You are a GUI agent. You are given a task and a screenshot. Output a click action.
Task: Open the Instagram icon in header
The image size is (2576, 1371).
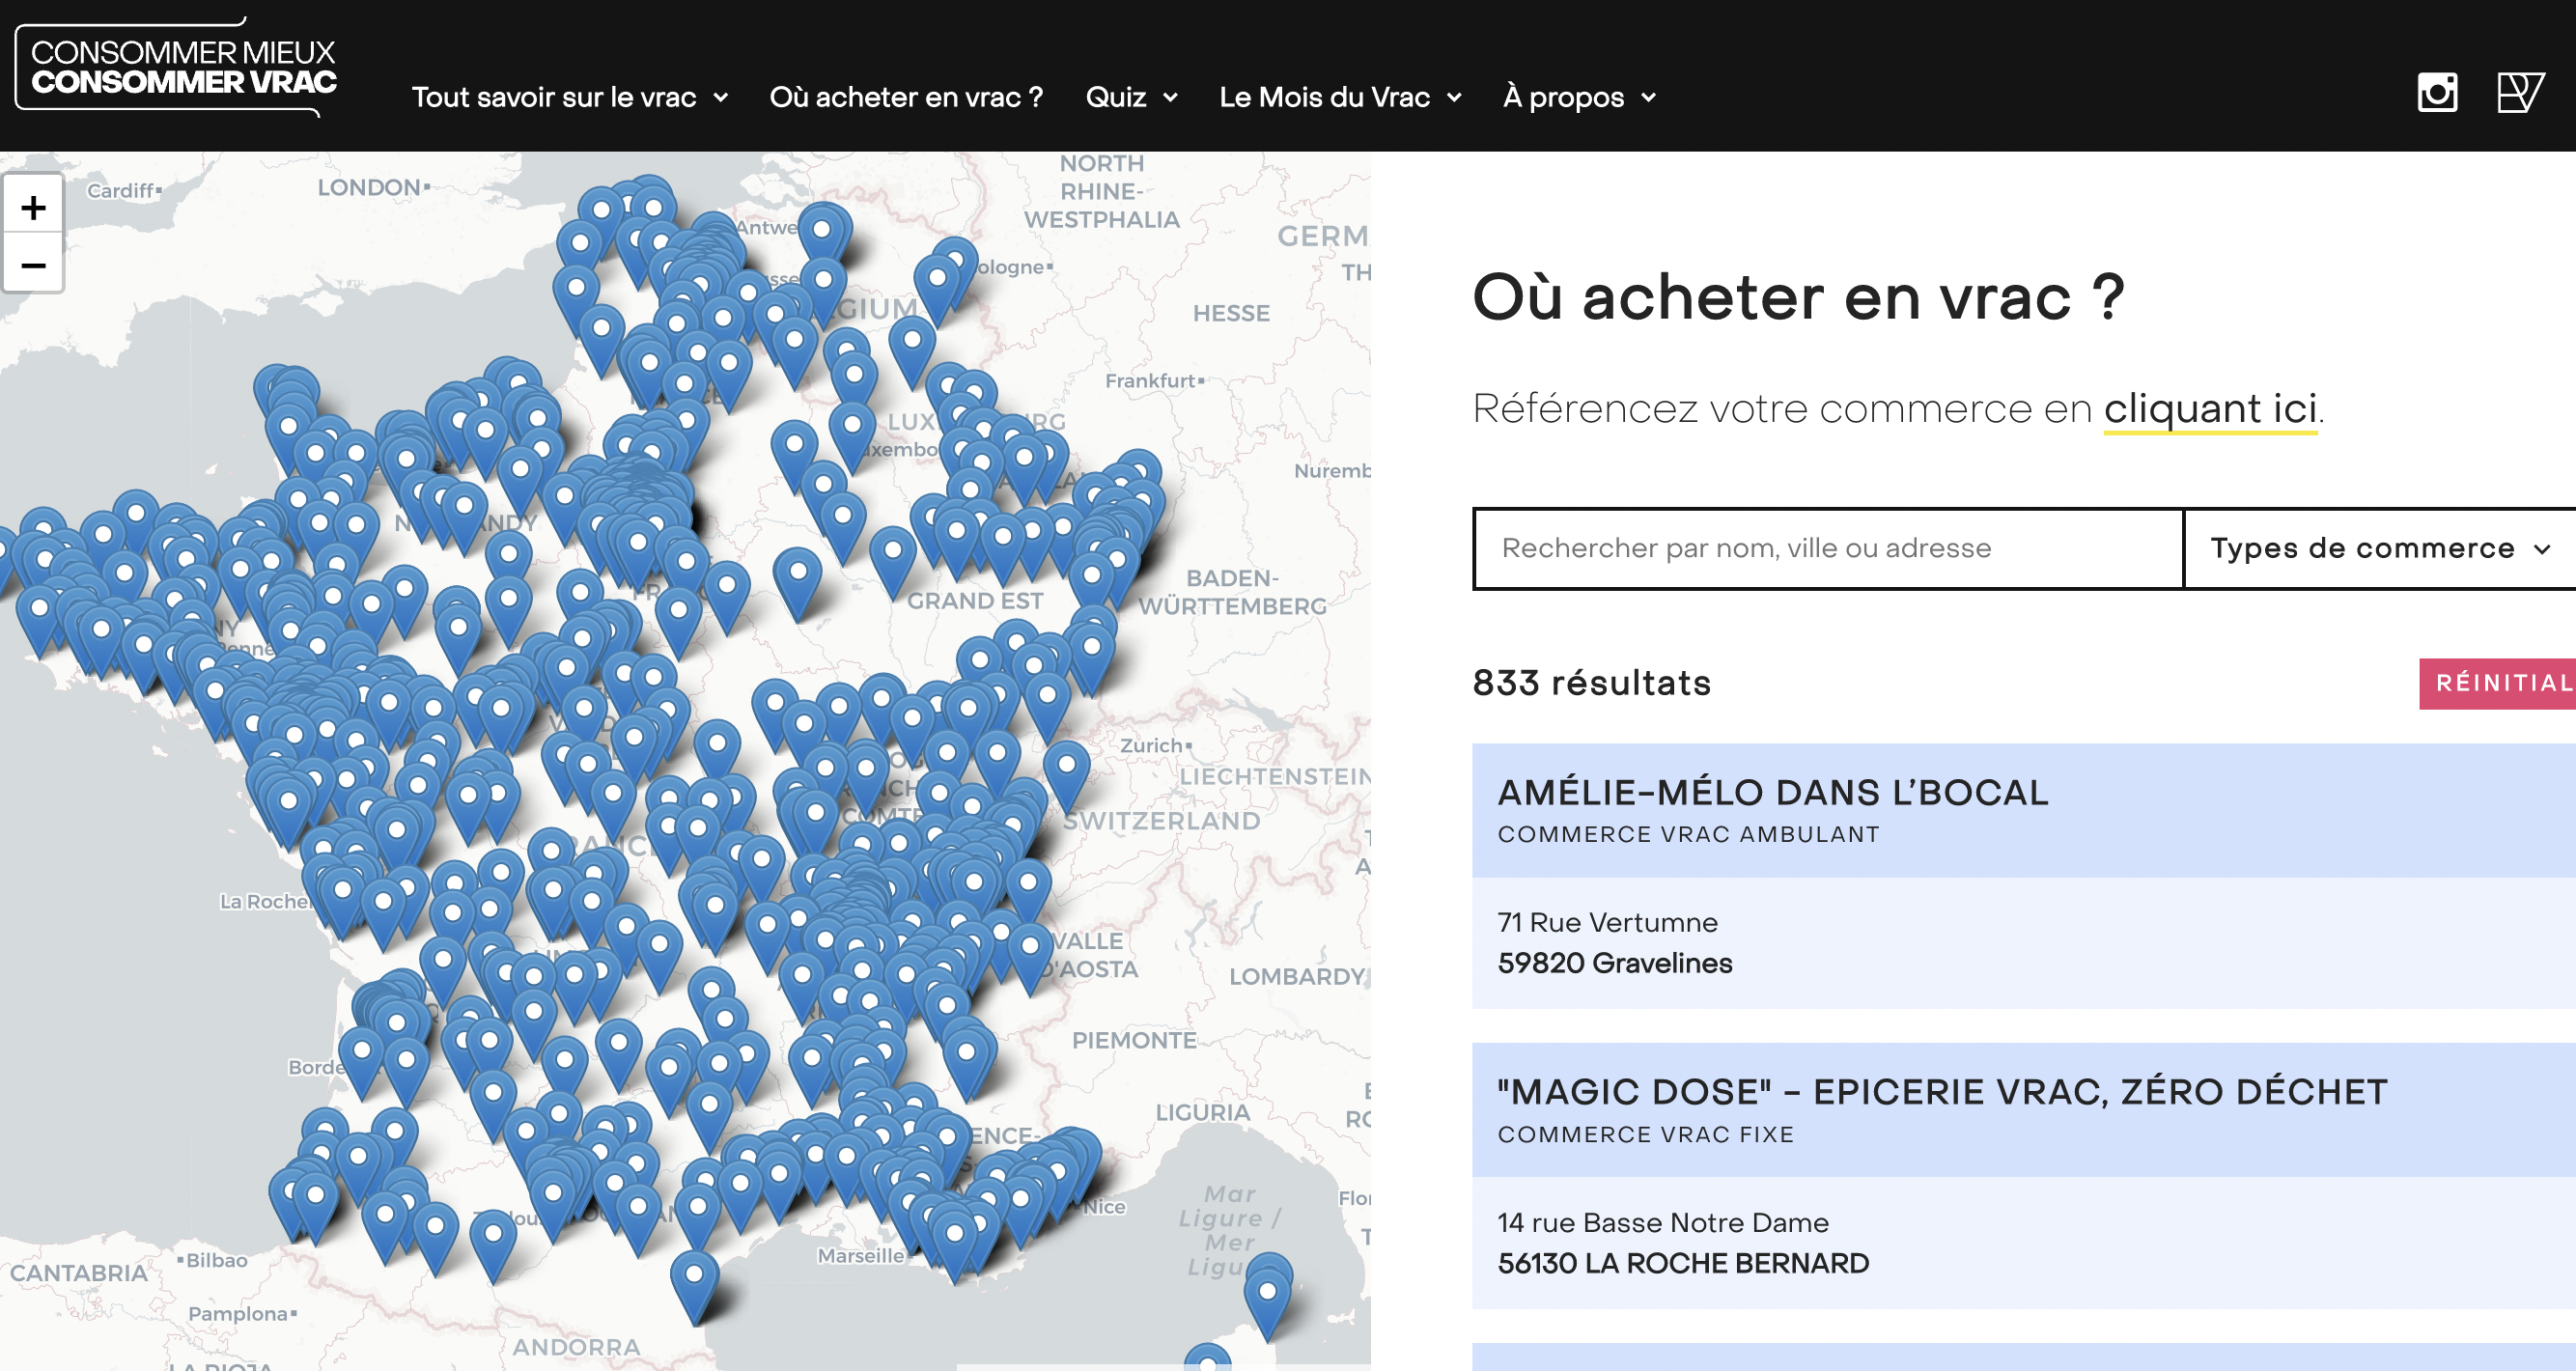point(2437,93)
